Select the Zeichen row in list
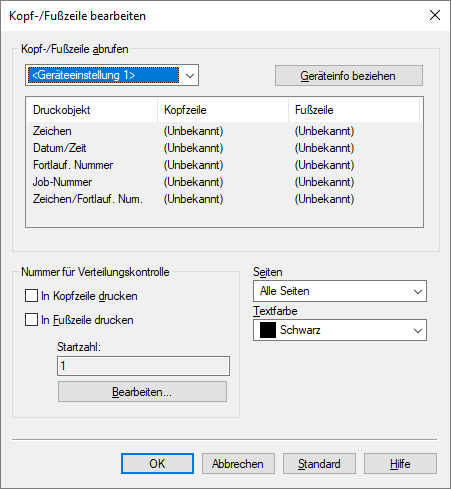451x489 pixels. (x=223, y=131)
